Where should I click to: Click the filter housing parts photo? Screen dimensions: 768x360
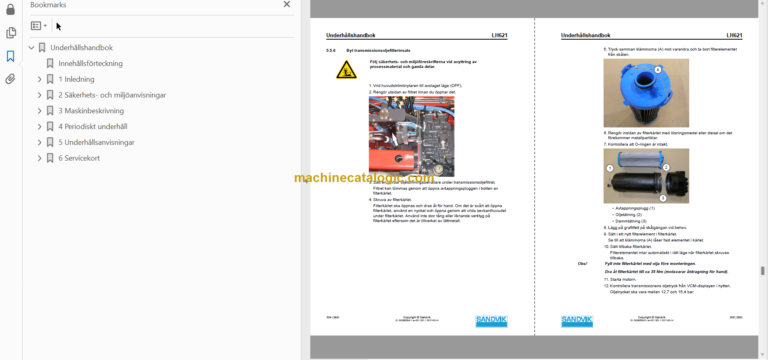point(646,176)
